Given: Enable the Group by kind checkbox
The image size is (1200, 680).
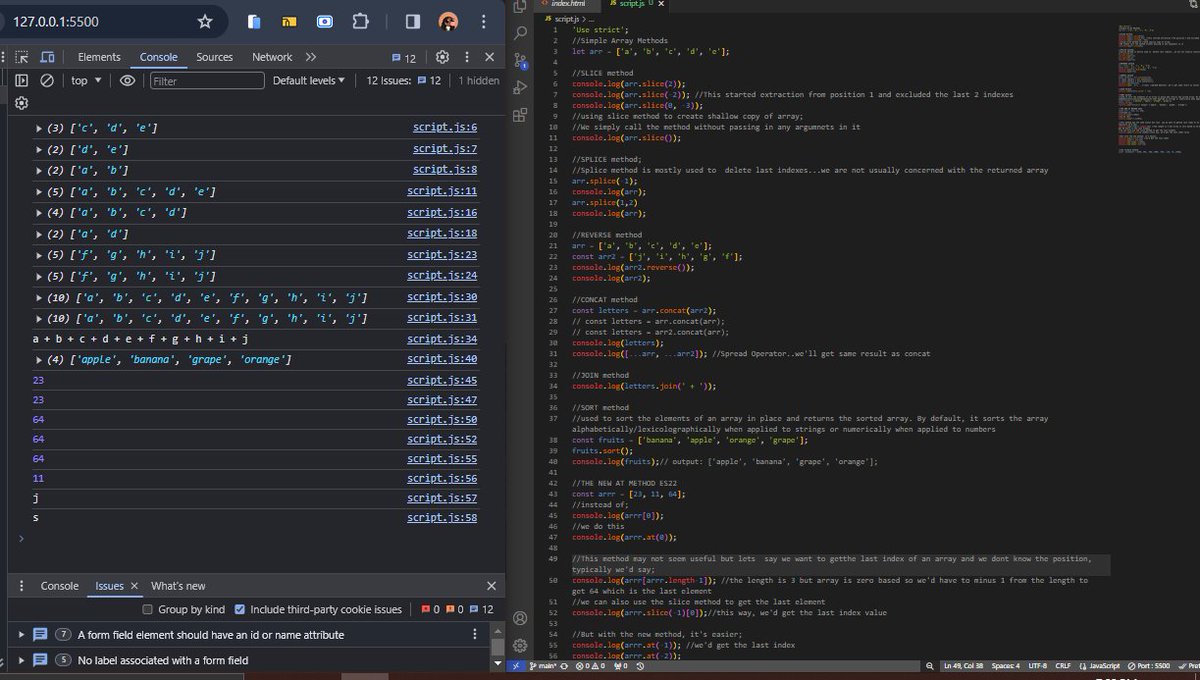Looking at the screenshot, I should (x=148, y=609).
